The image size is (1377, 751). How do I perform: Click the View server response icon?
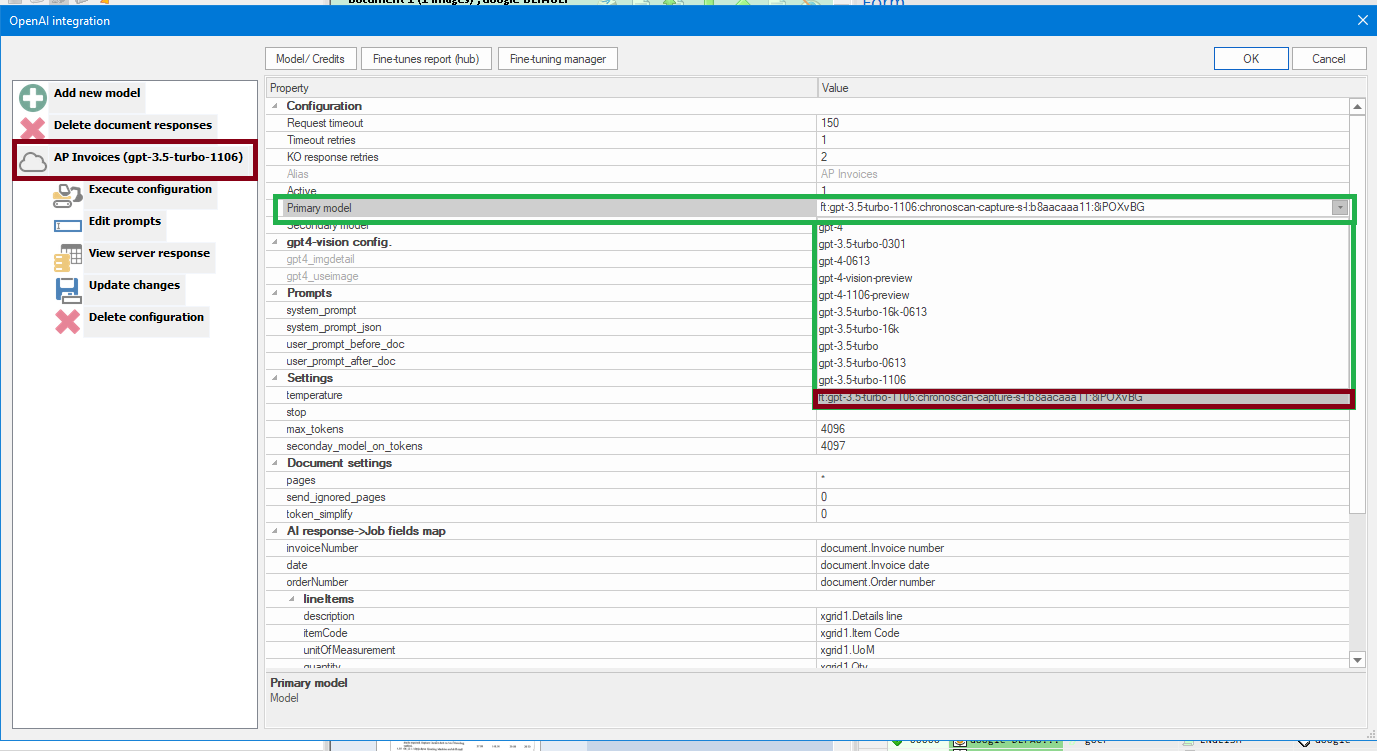(67, 258)
